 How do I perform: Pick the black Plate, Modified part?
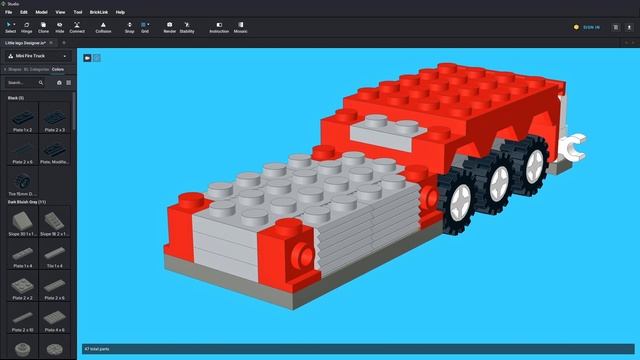tap(54, 150)
